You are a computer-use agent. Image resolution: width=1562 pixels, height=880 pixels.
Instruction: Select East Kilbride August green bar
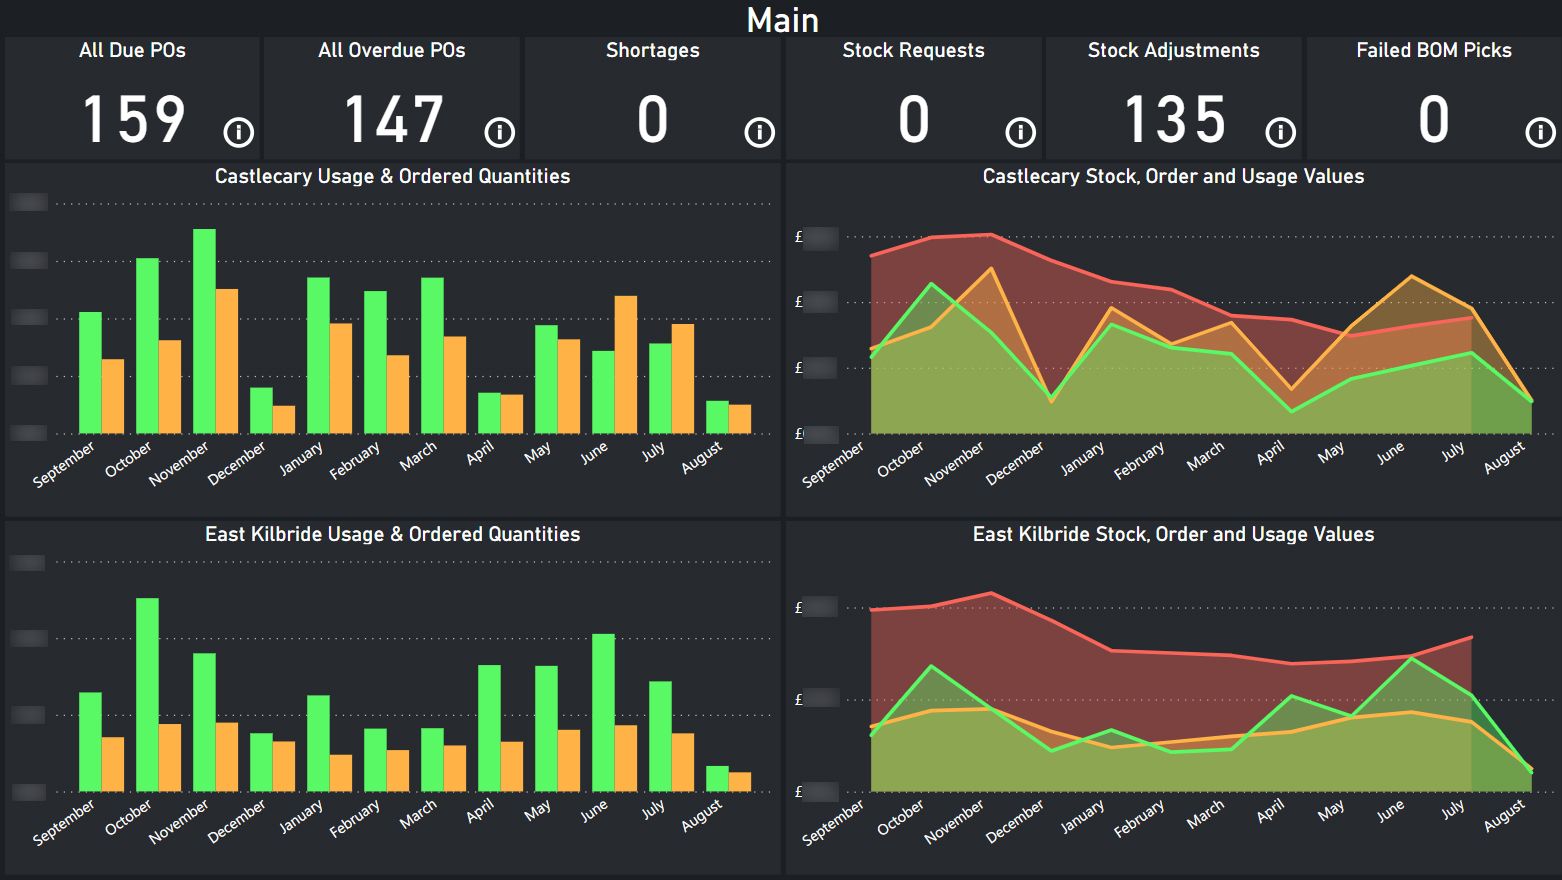coord(717,778)
